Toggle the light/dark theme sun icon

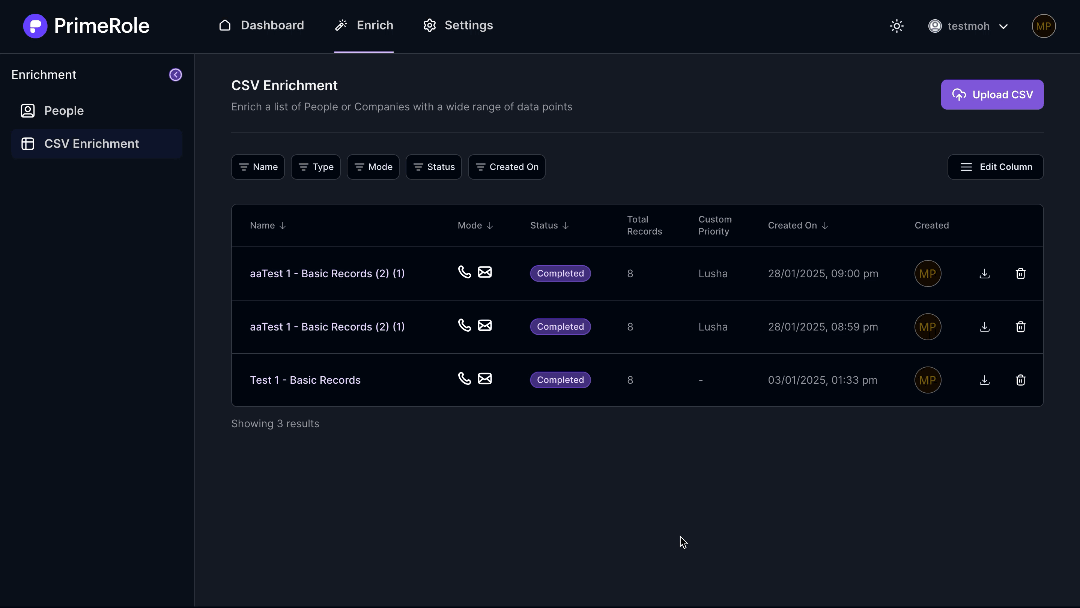point(896,26)
